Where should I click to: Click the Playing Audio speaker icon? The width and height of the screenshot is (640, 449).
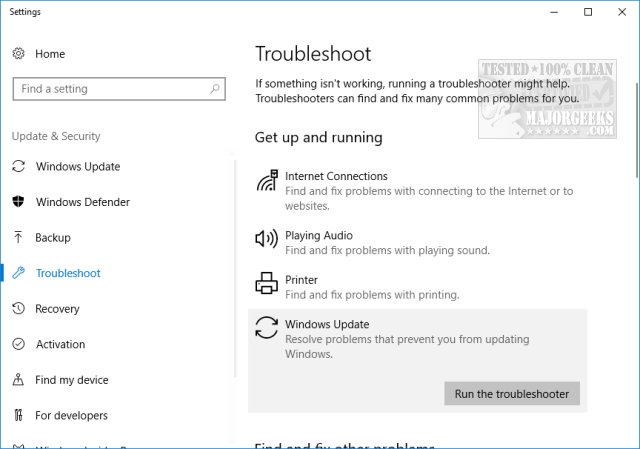tap(267, 238)
